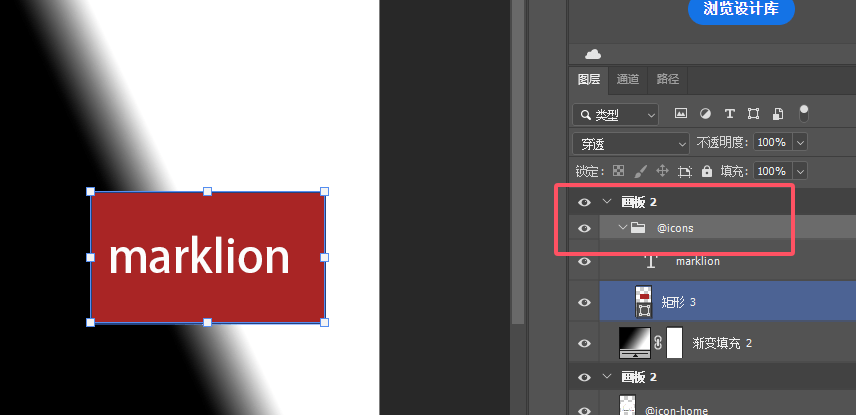Collapse the first 画板 2 artboard
The width and height of the screenshot is (856, 415).
(x=607, y=201)
